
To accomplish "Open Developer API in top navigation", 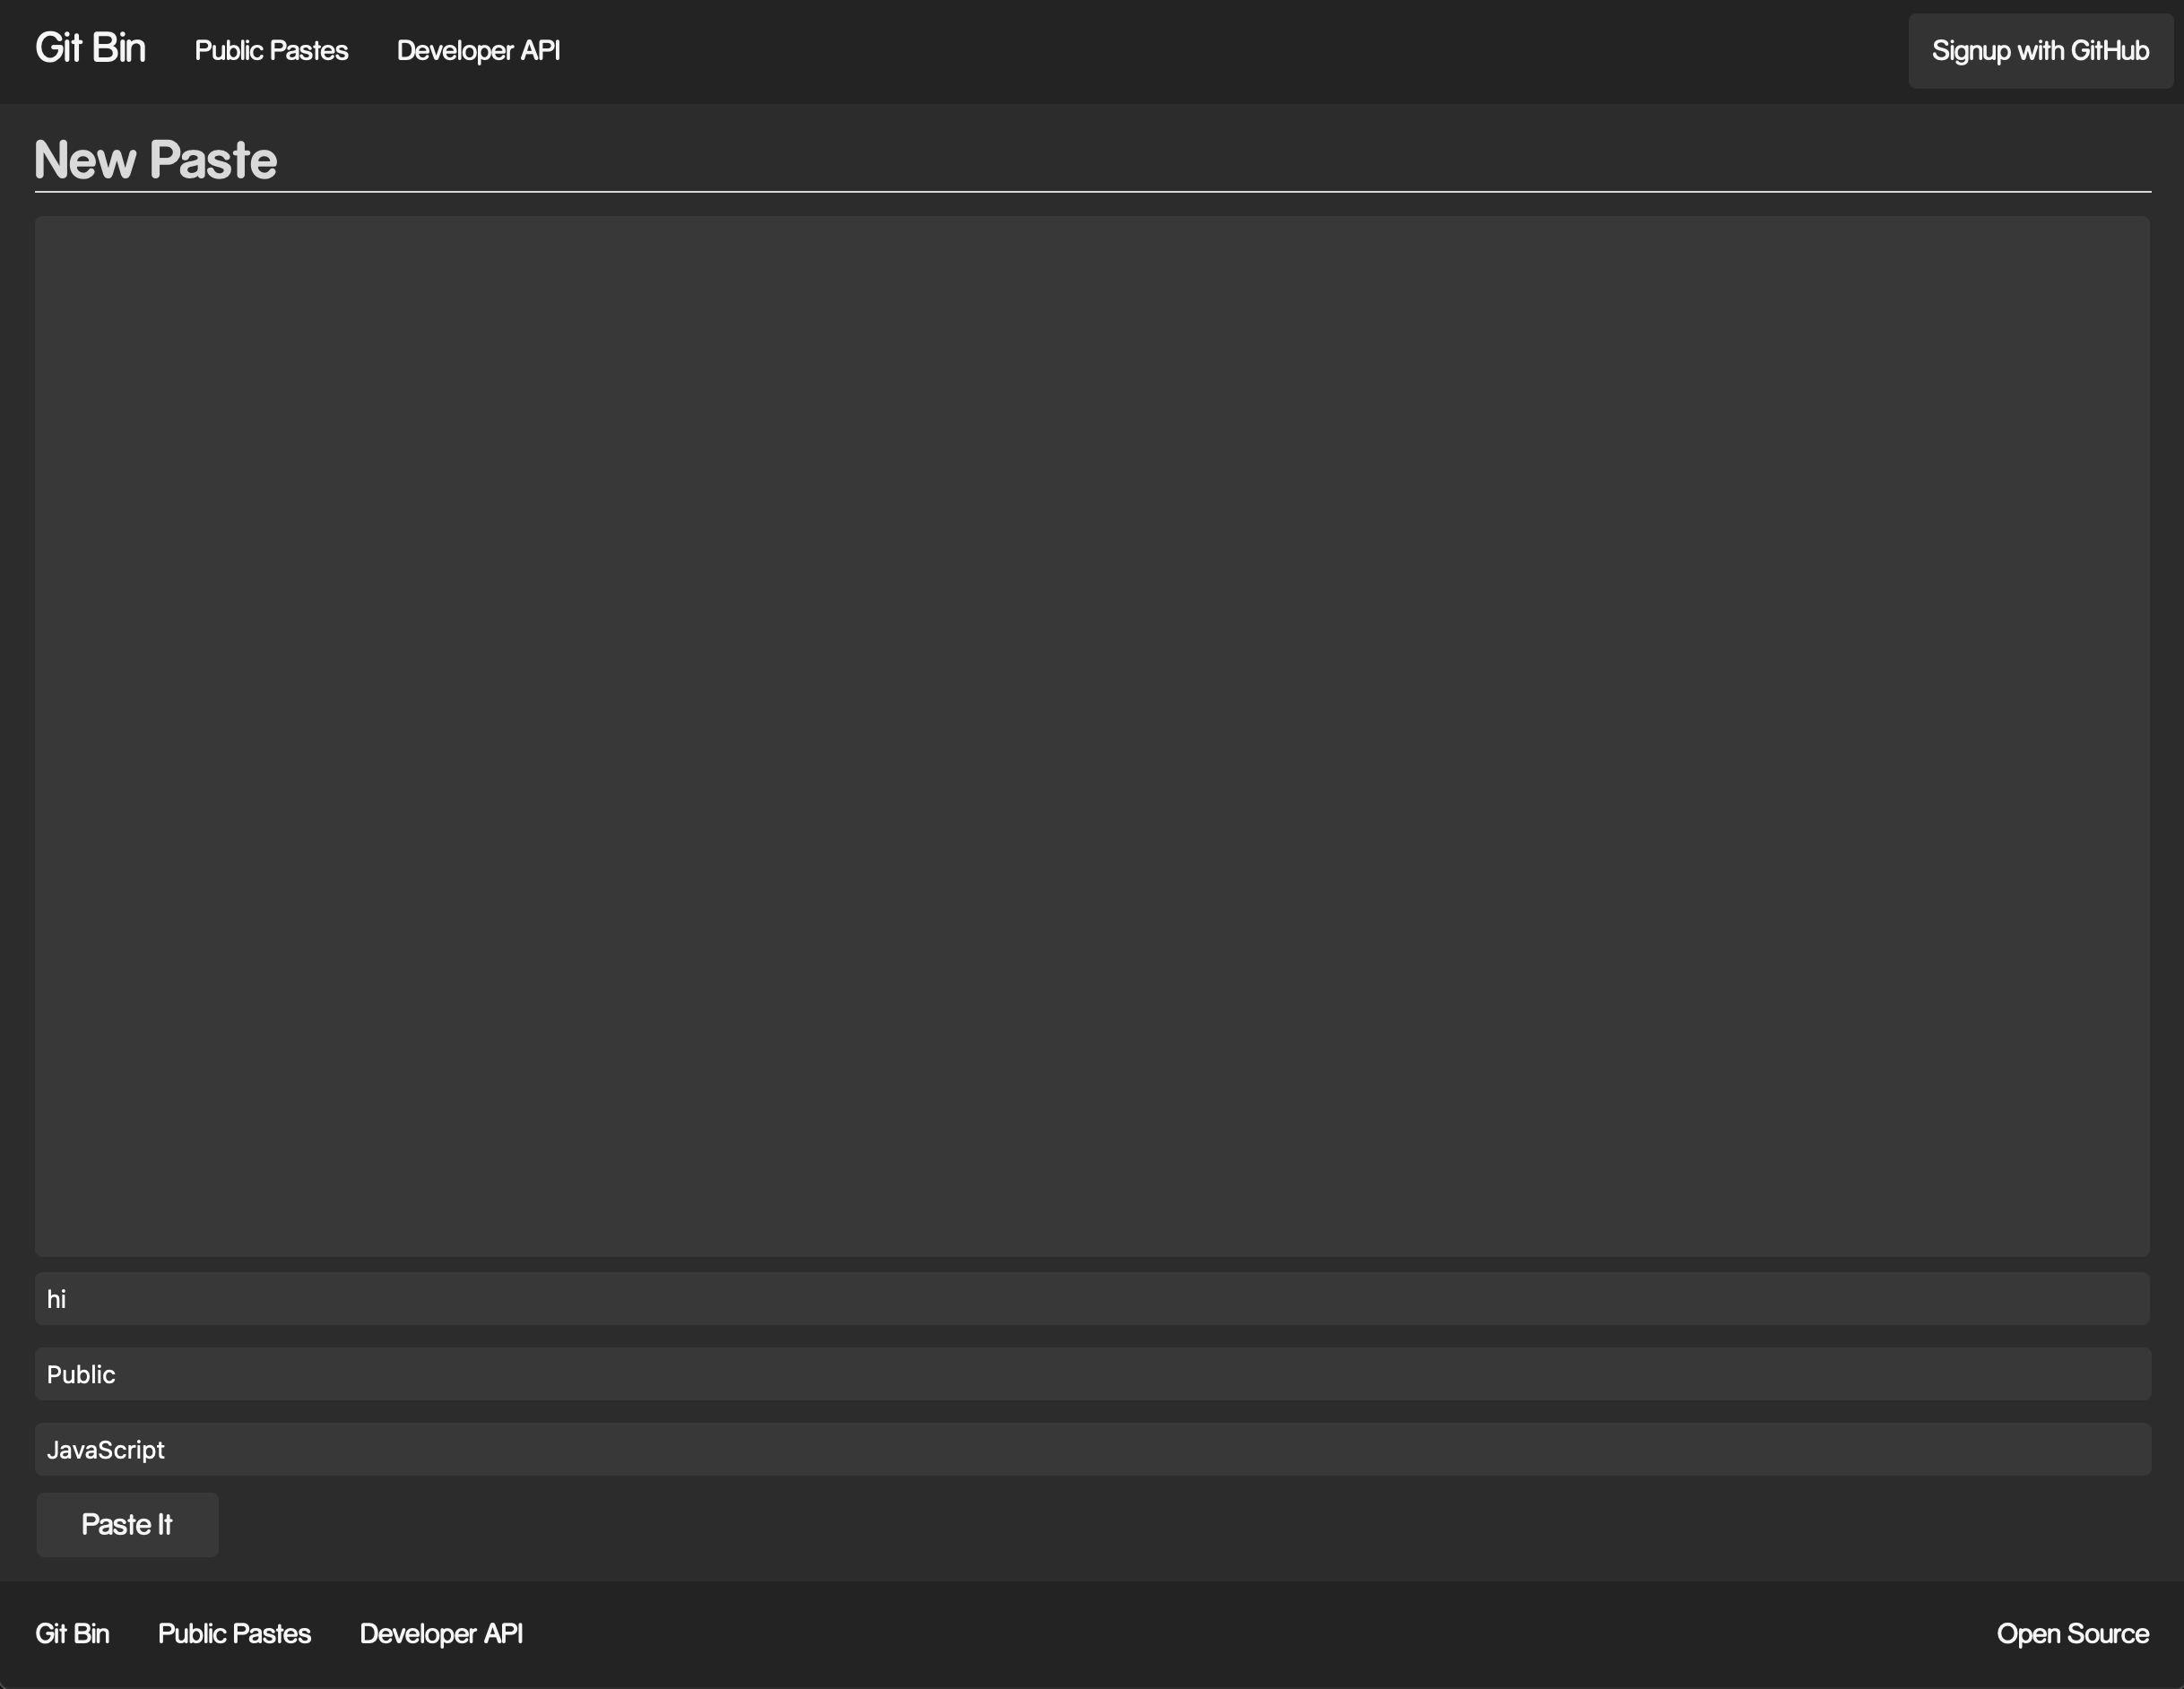I will click(x=478, y=51).
